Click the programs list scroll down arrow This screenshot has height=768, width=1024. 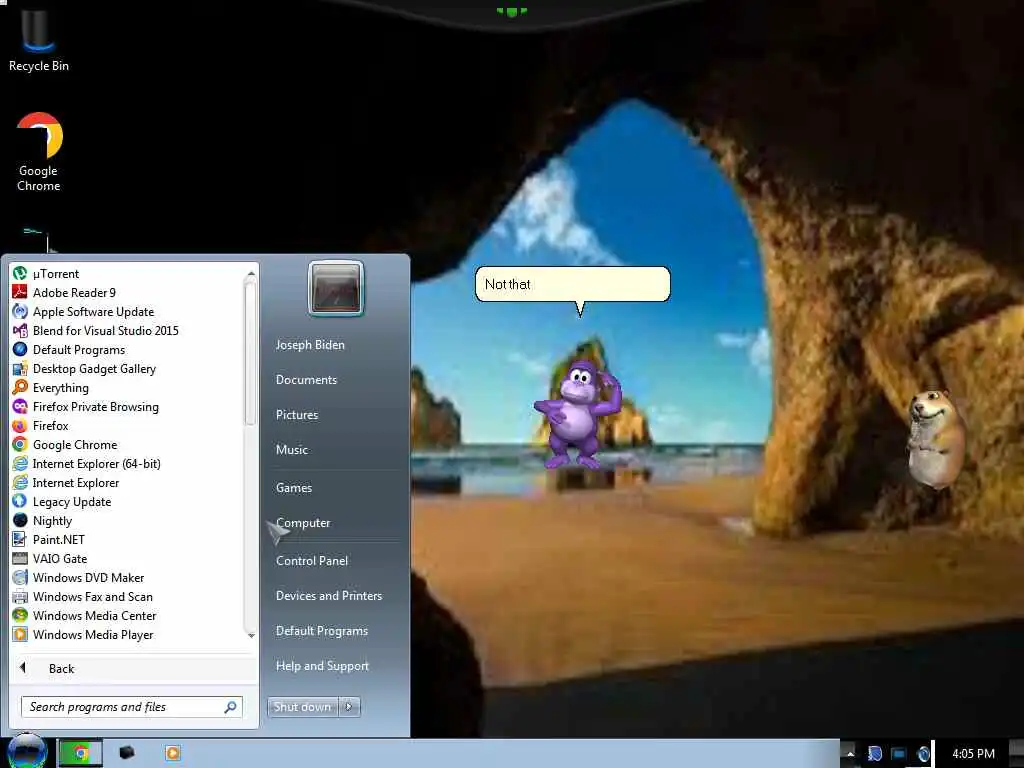[251, 635]
